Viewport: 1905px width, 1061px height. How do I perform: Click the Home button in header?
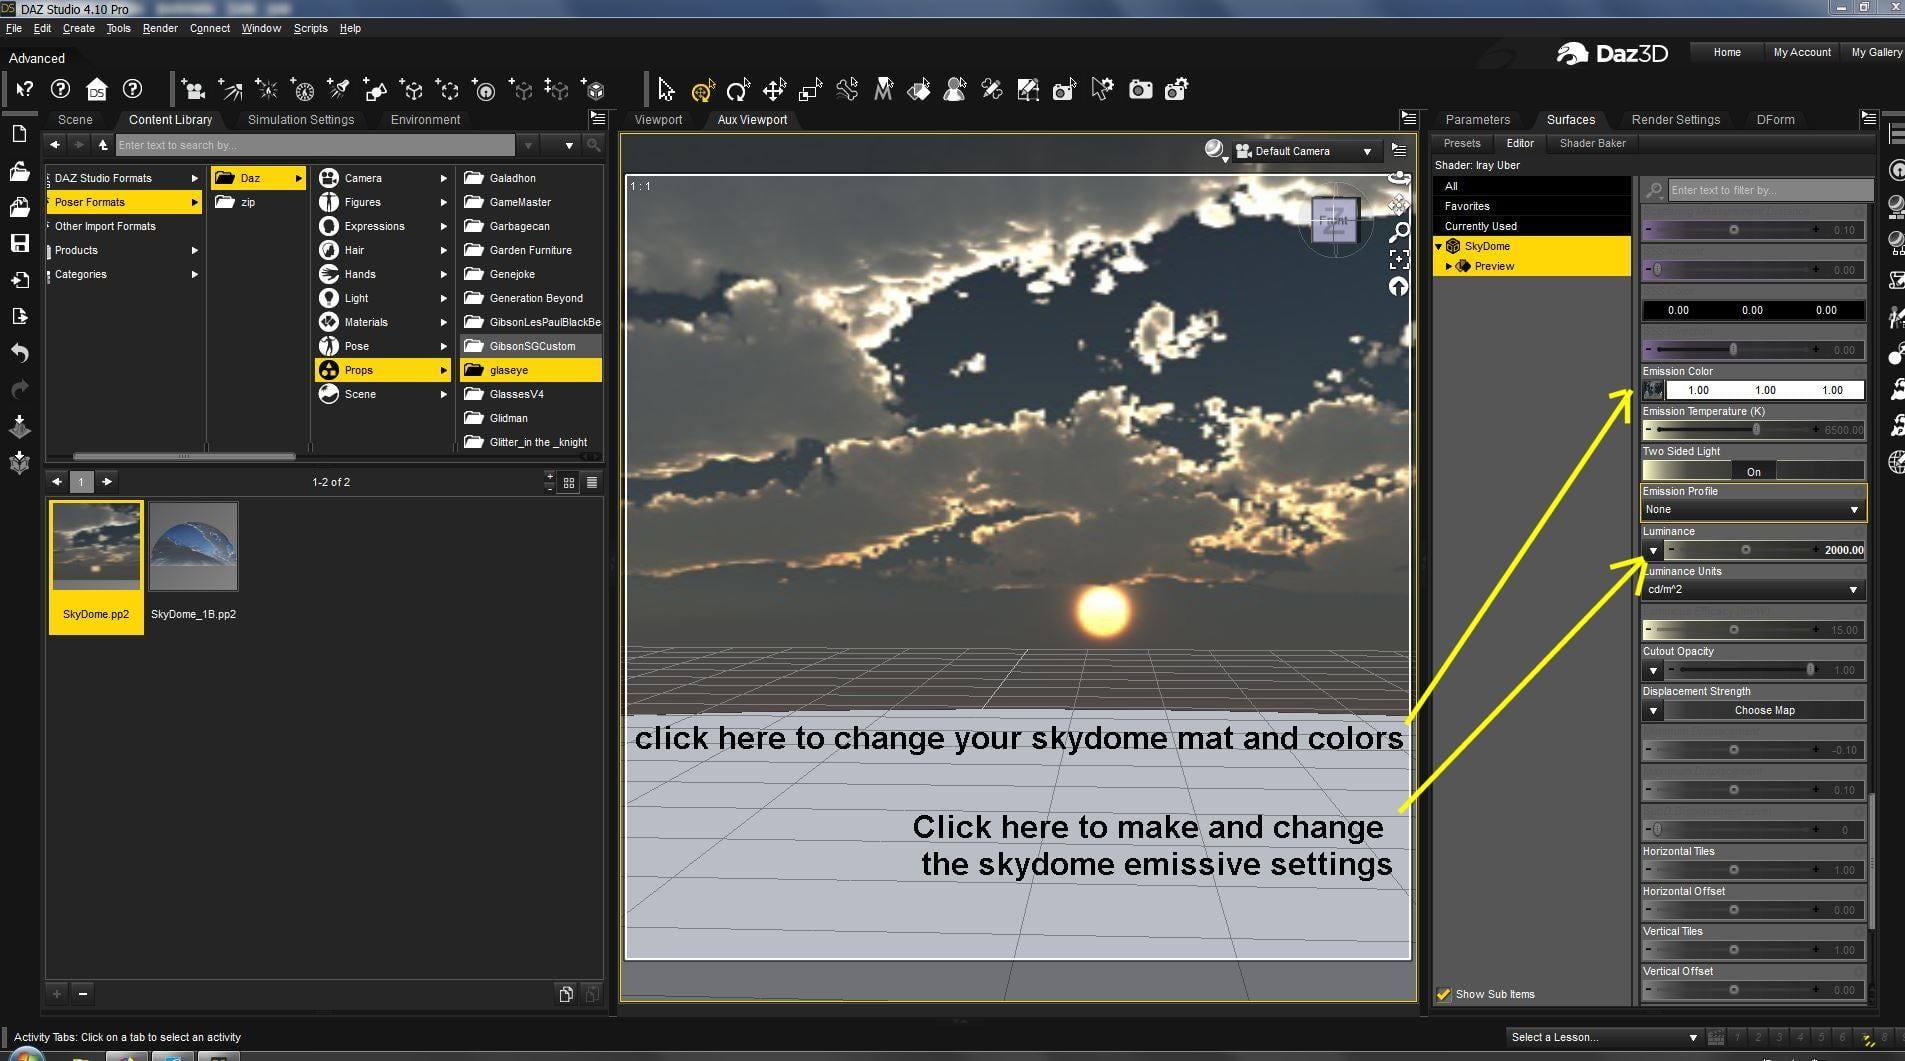point(1726,52)
